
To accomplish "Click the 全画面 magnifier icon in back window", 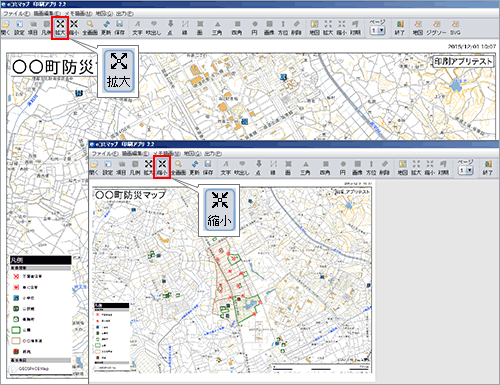I will pyautogui.click(x=90, y=28).
